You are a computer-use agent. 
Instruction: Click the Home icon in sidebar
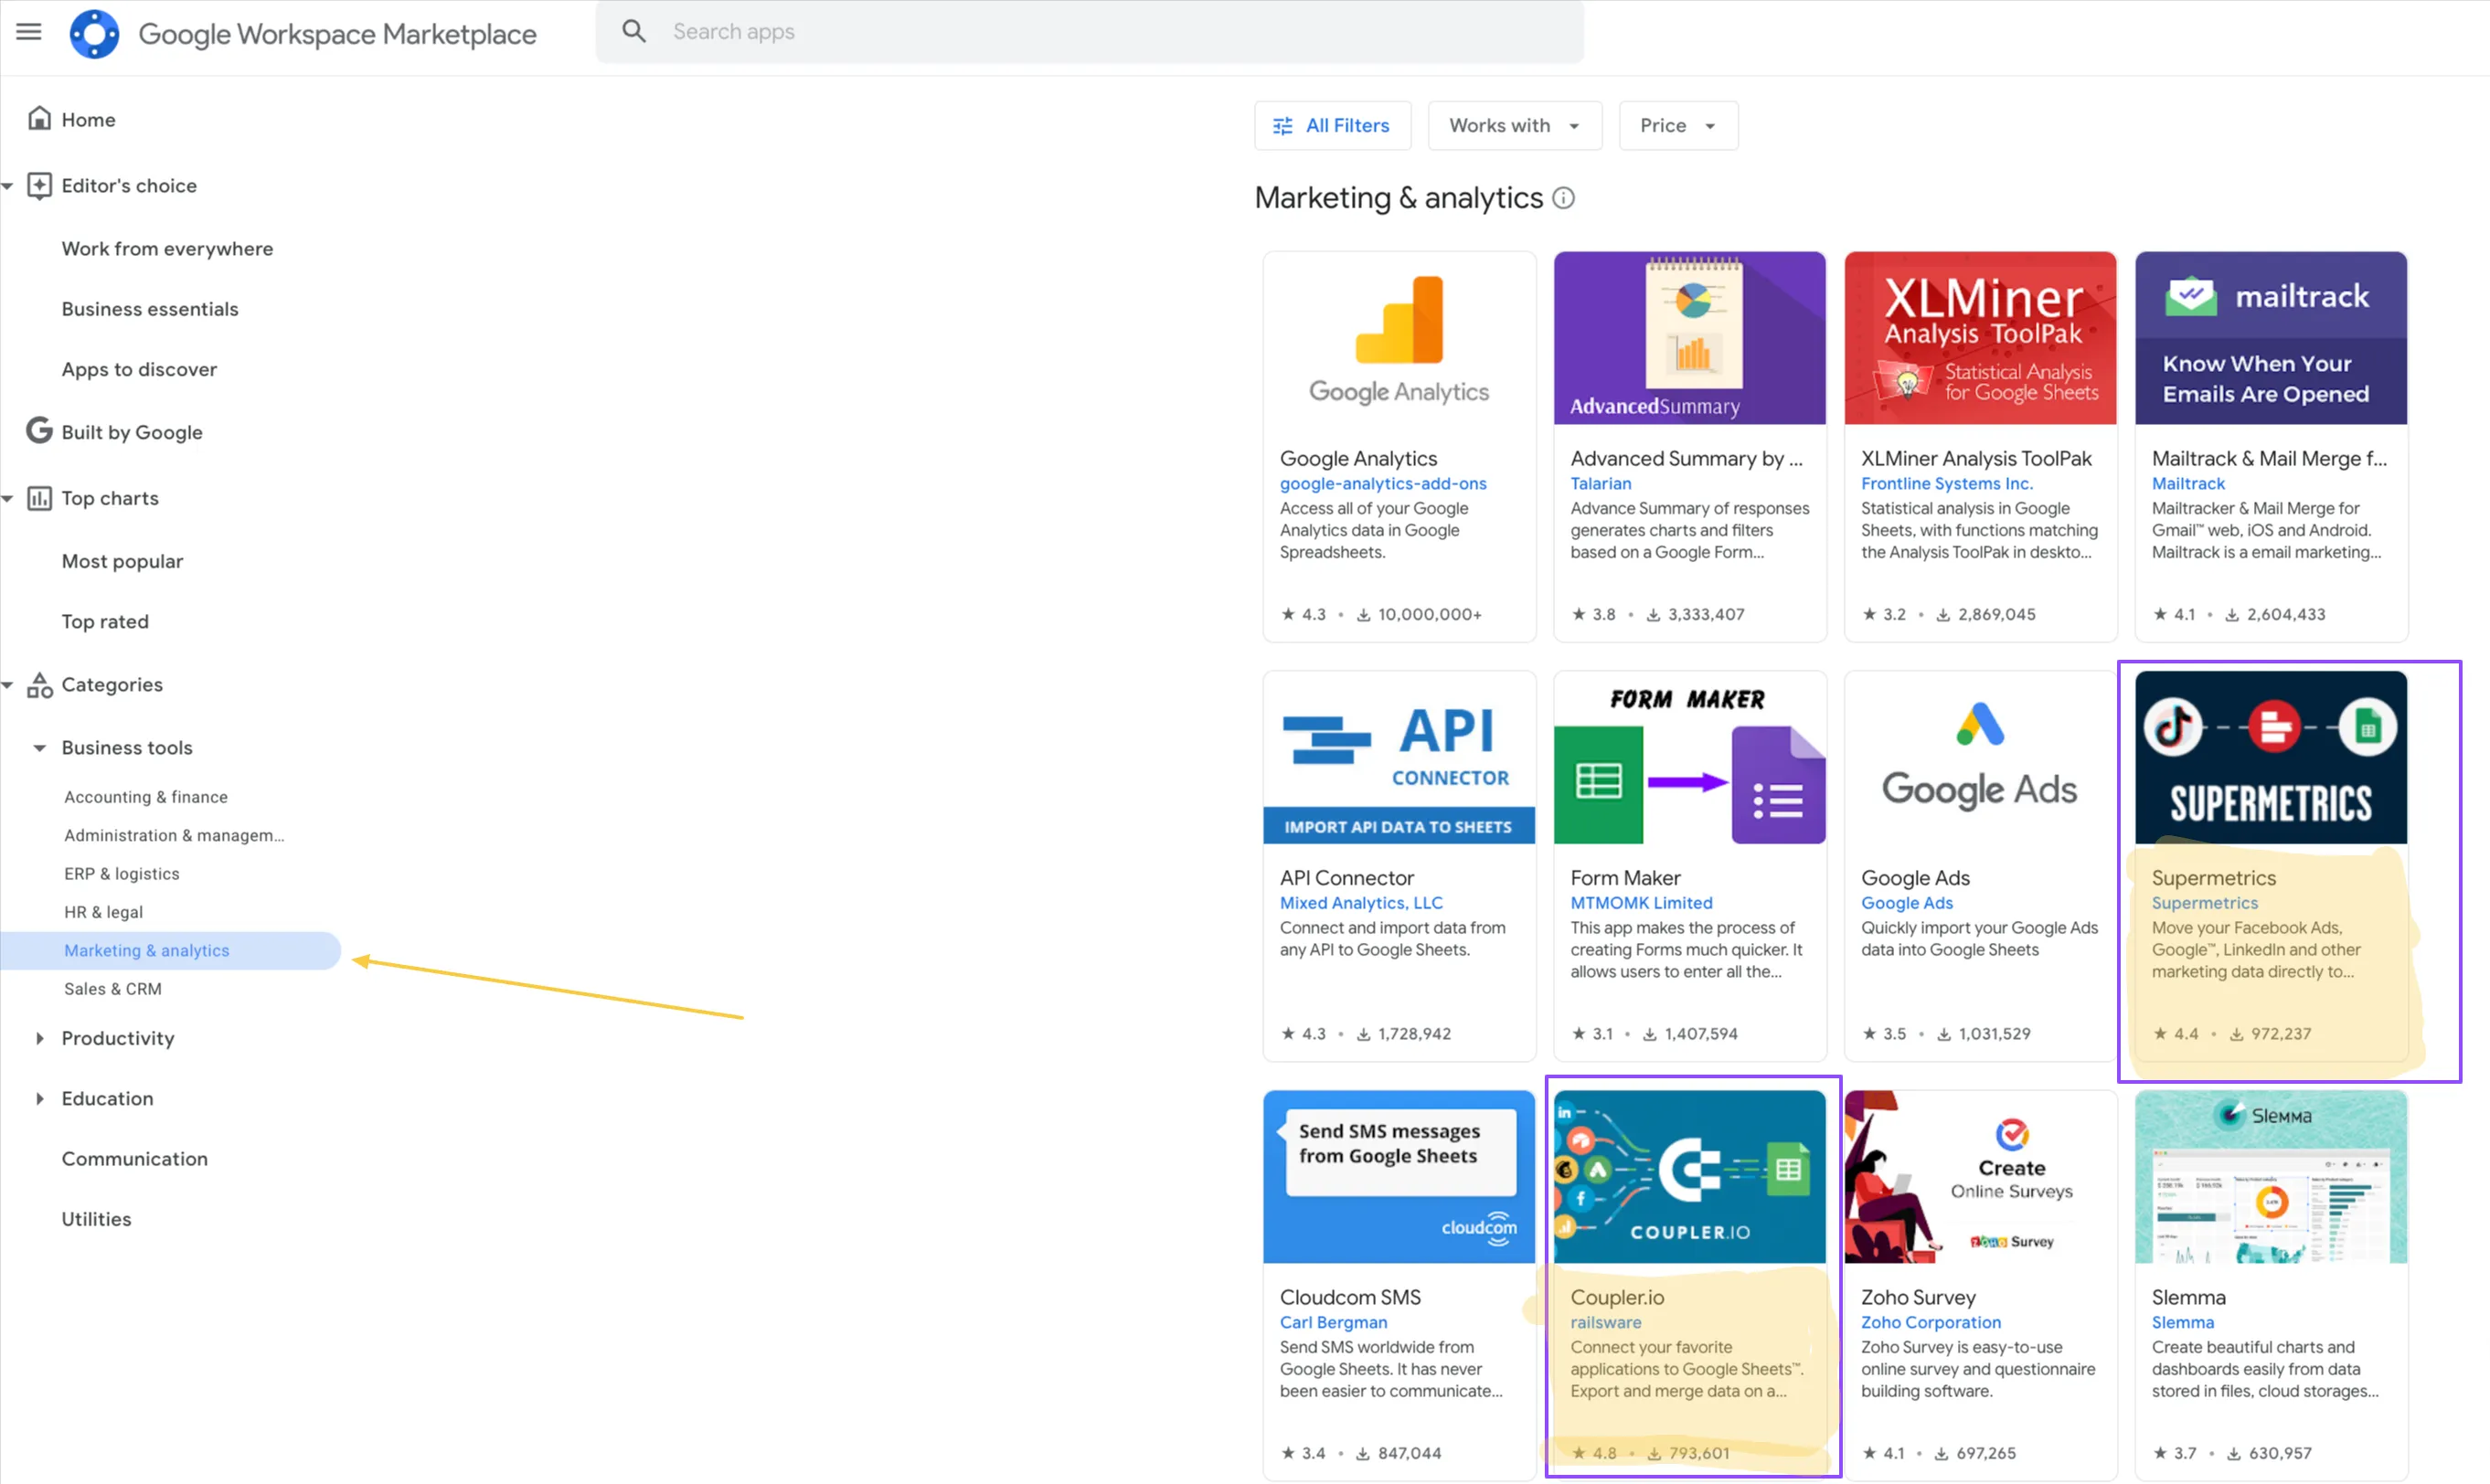[x=39, y=119]
